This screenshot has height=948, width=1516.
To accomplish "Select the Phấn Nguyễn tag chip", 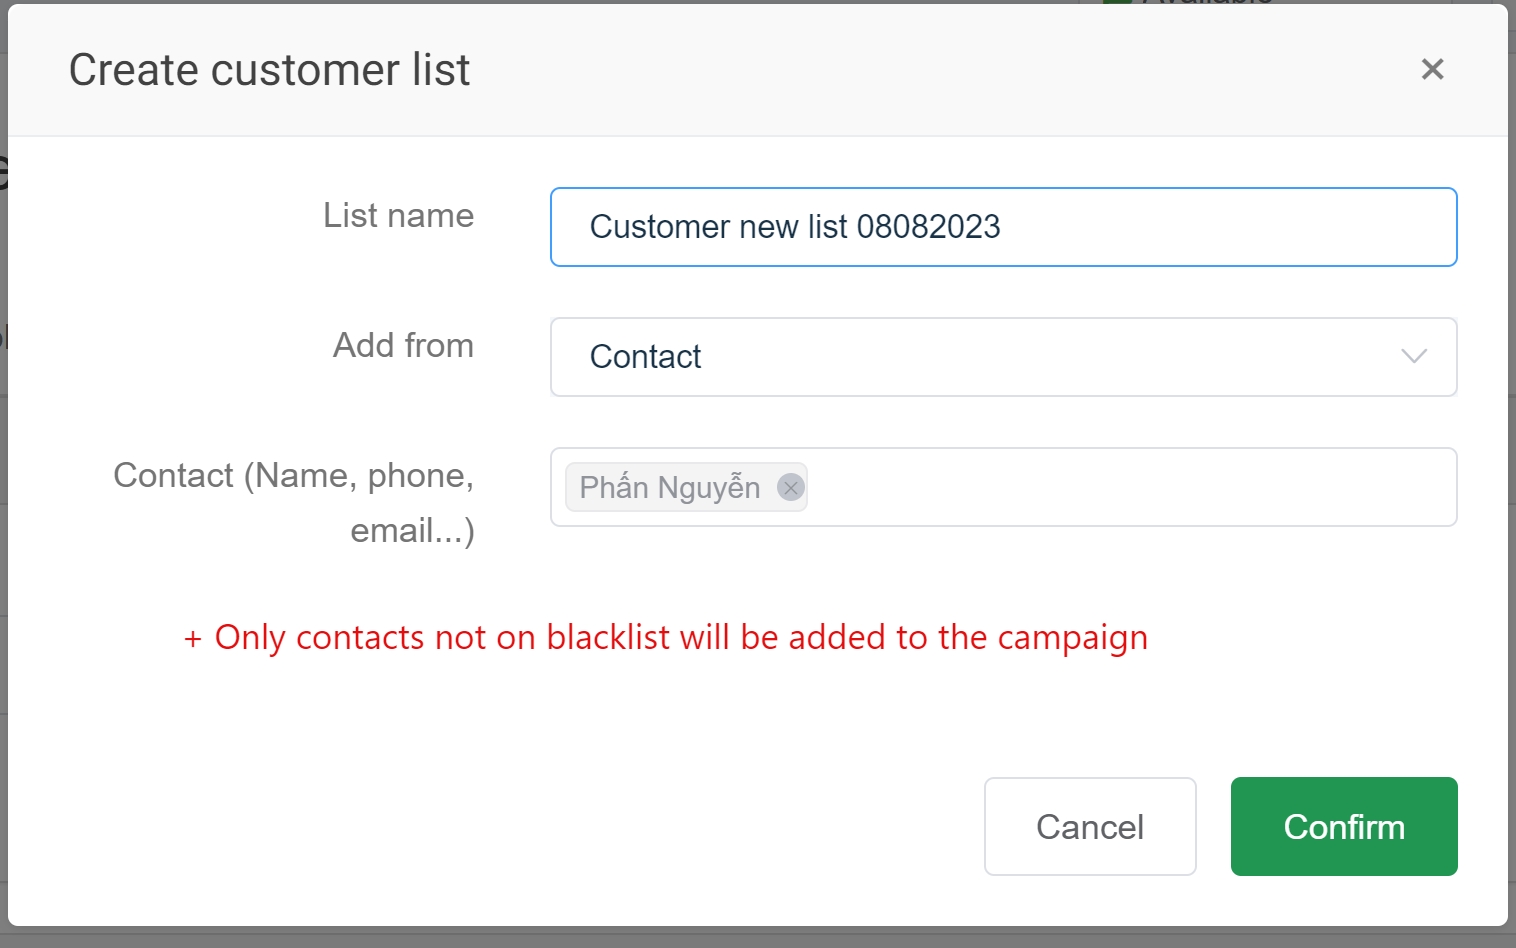I will point(670,487).
